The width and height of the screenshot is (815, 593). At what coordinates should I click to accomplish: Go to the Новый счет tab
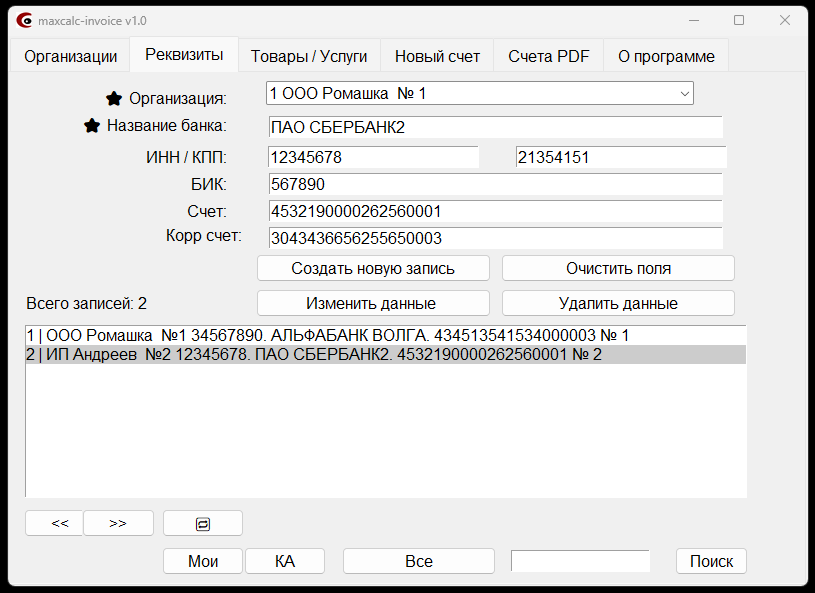[x=437, y=56]
